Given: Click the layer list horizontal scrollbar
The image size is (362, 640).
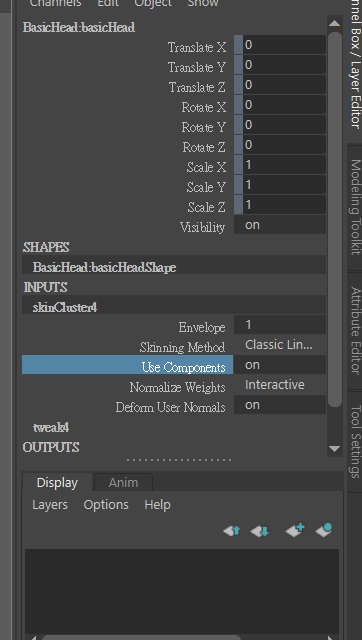Looking at the screenshot, I should coord(141,637).
